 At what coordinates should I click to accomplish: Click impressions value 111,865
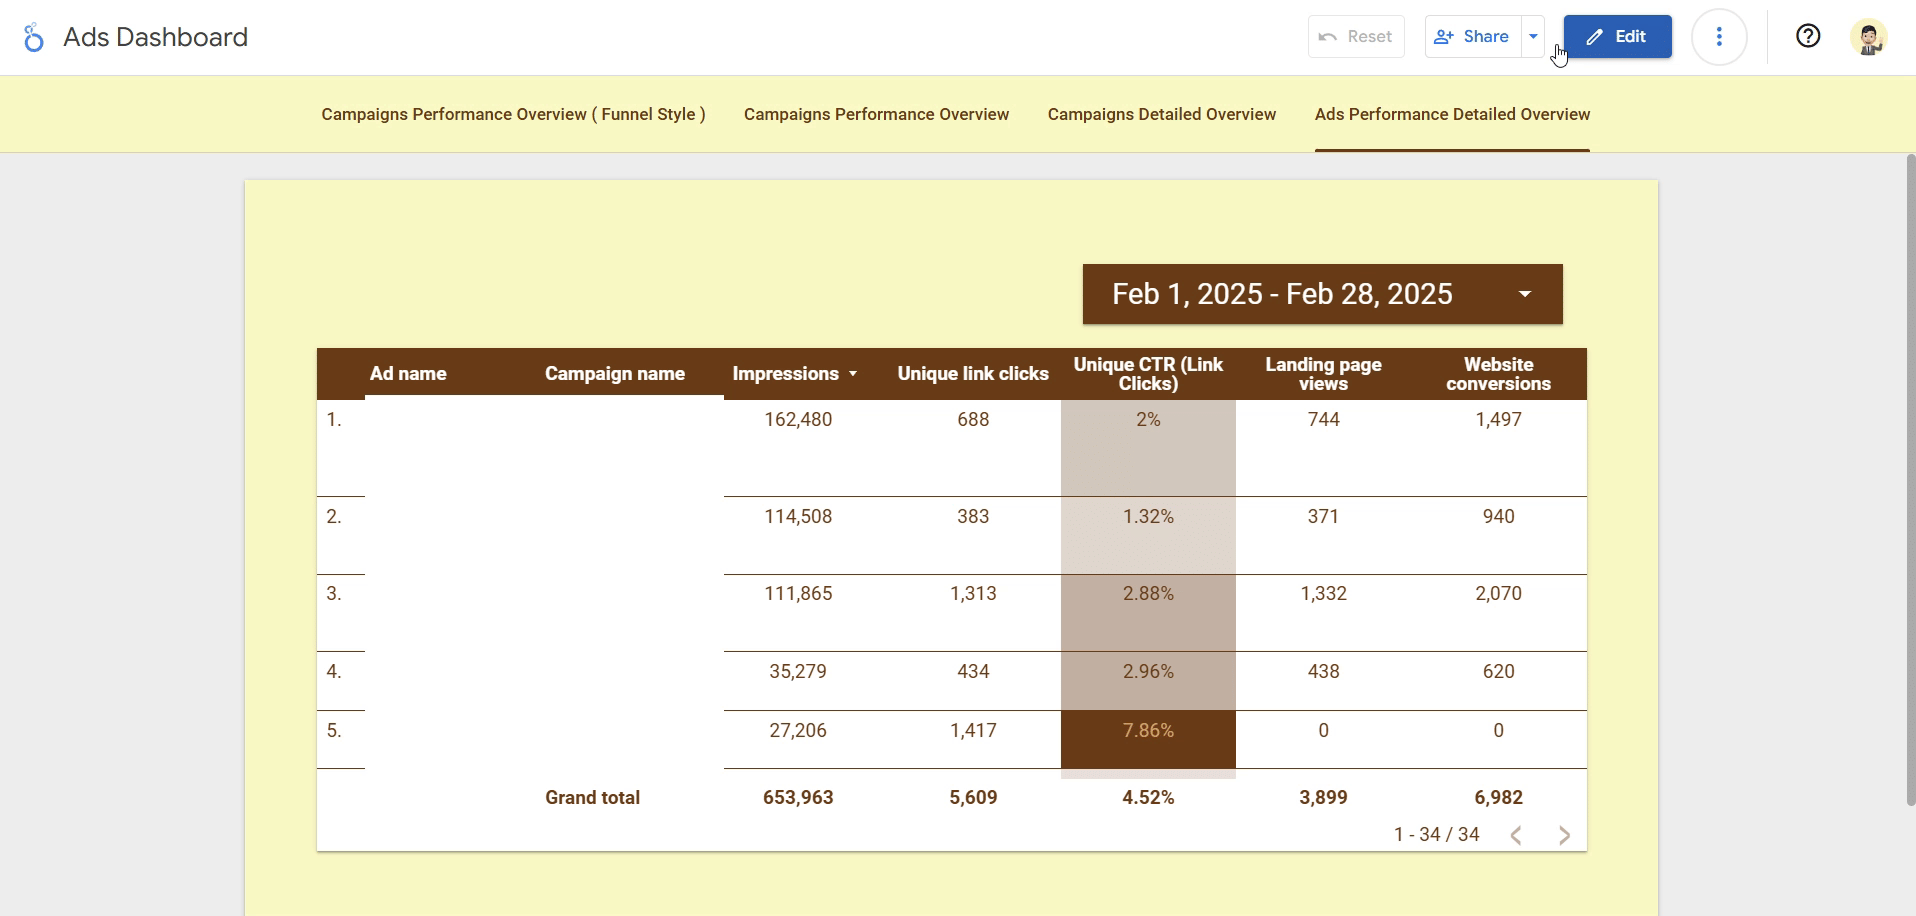(798, 594)
